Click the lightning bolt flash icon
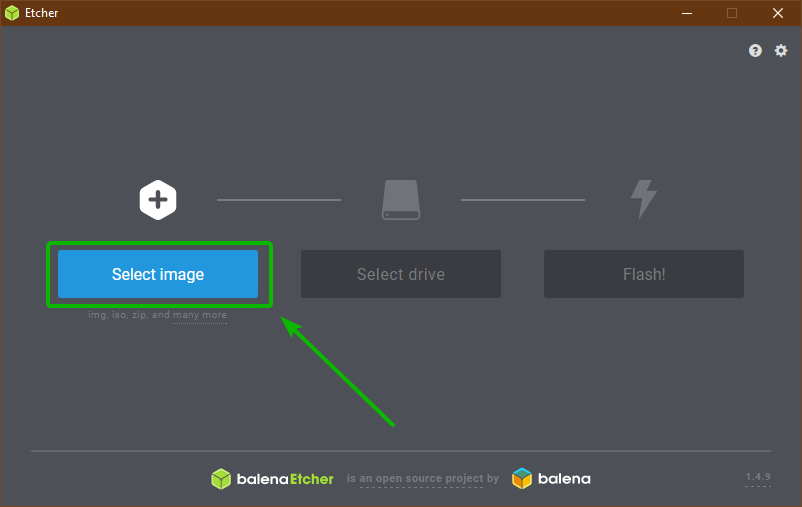 [x=643, y=199]
